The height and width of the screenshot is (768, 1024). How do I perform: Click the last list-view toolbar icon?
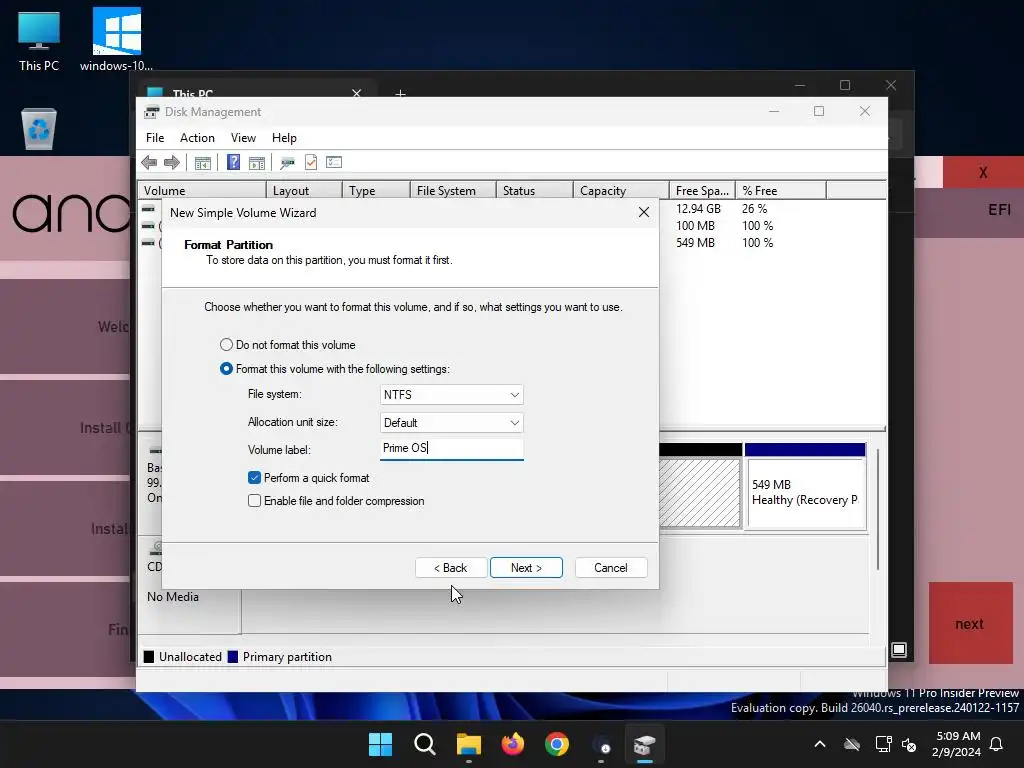pyautogui.click(x=334, y=162)
